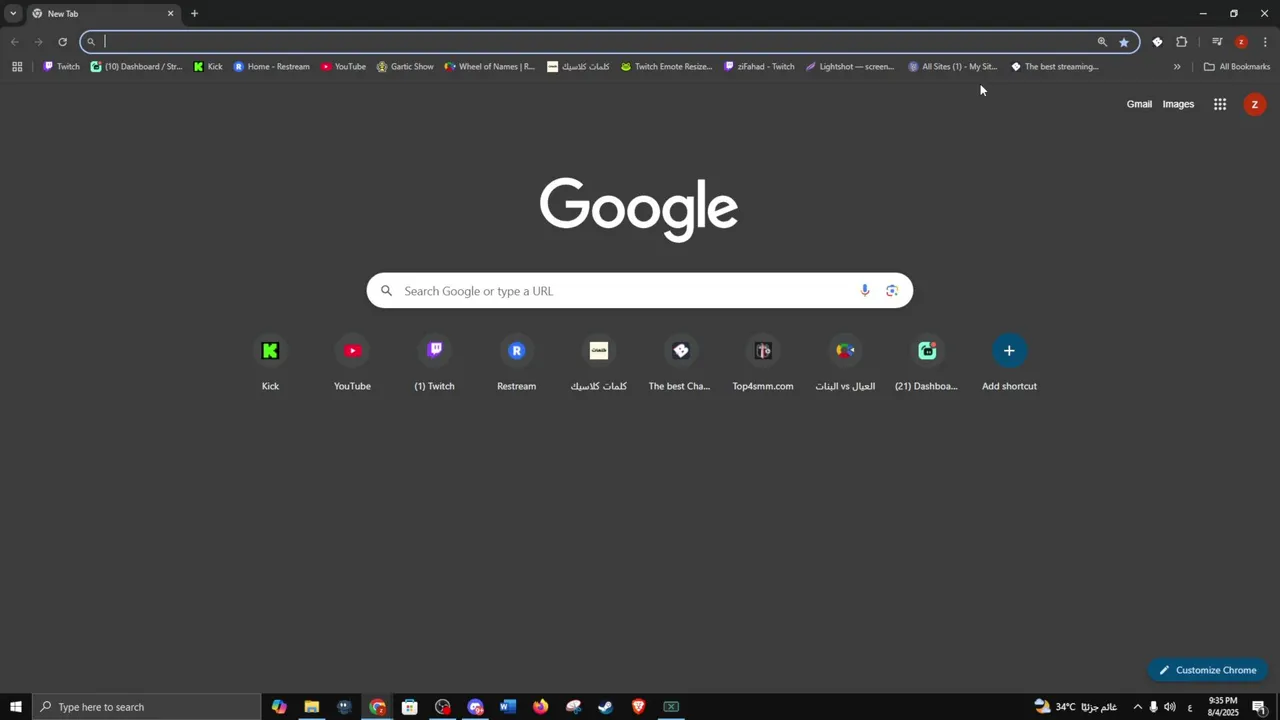
Task: Open the Windows Start menu
Action: coord(16,707)
